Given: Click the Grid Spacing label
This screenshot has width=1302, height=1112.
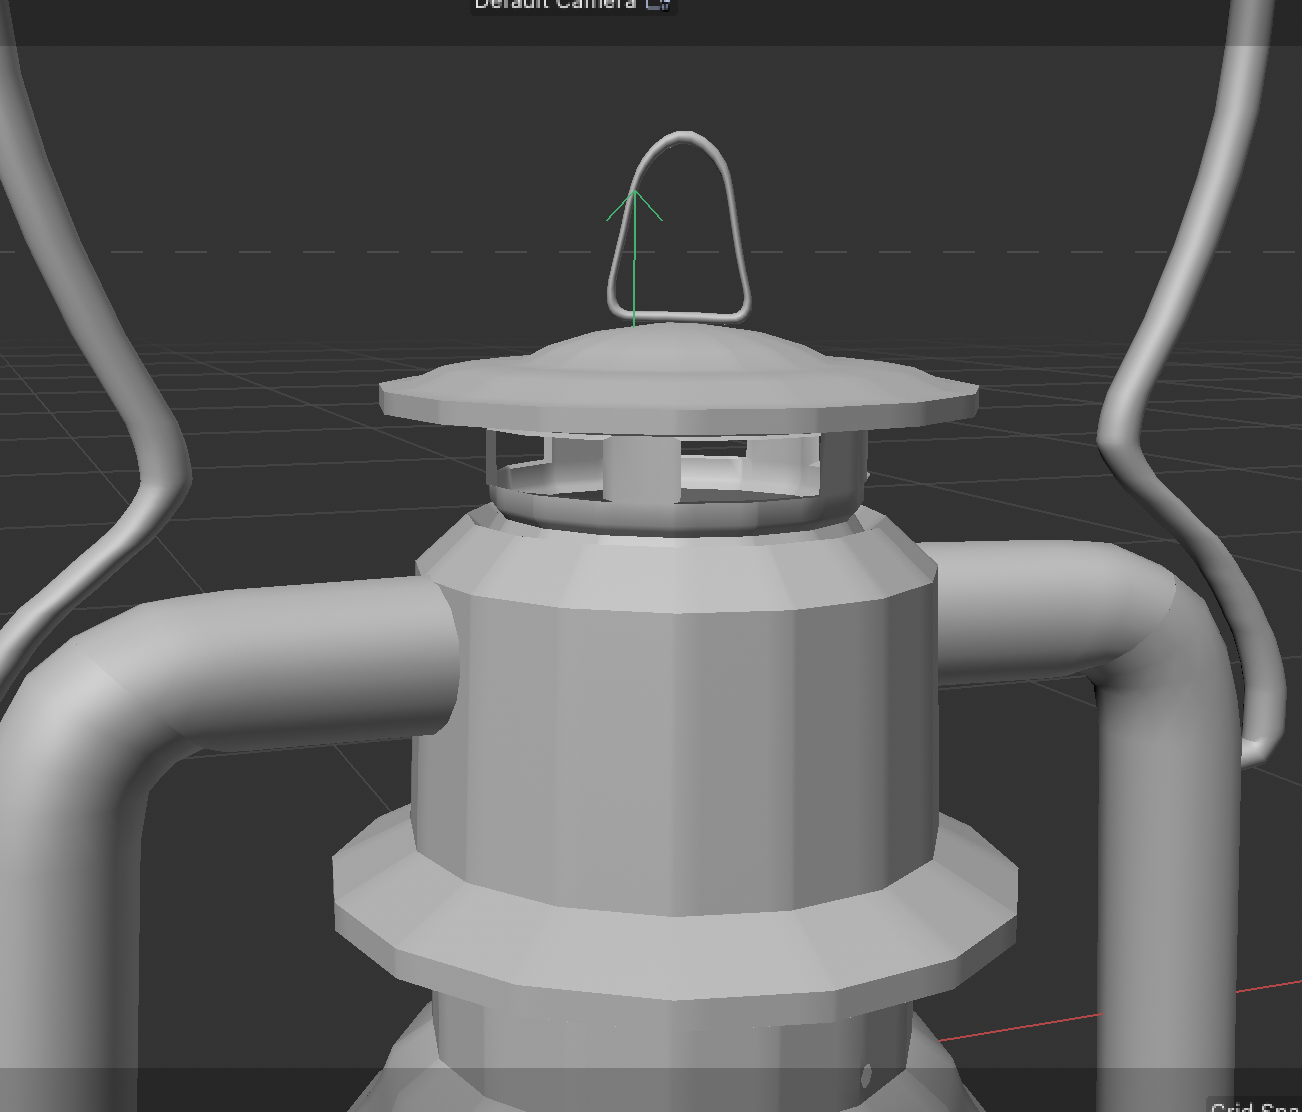Looking at the screenshot, I should tap(1255, 1106).
